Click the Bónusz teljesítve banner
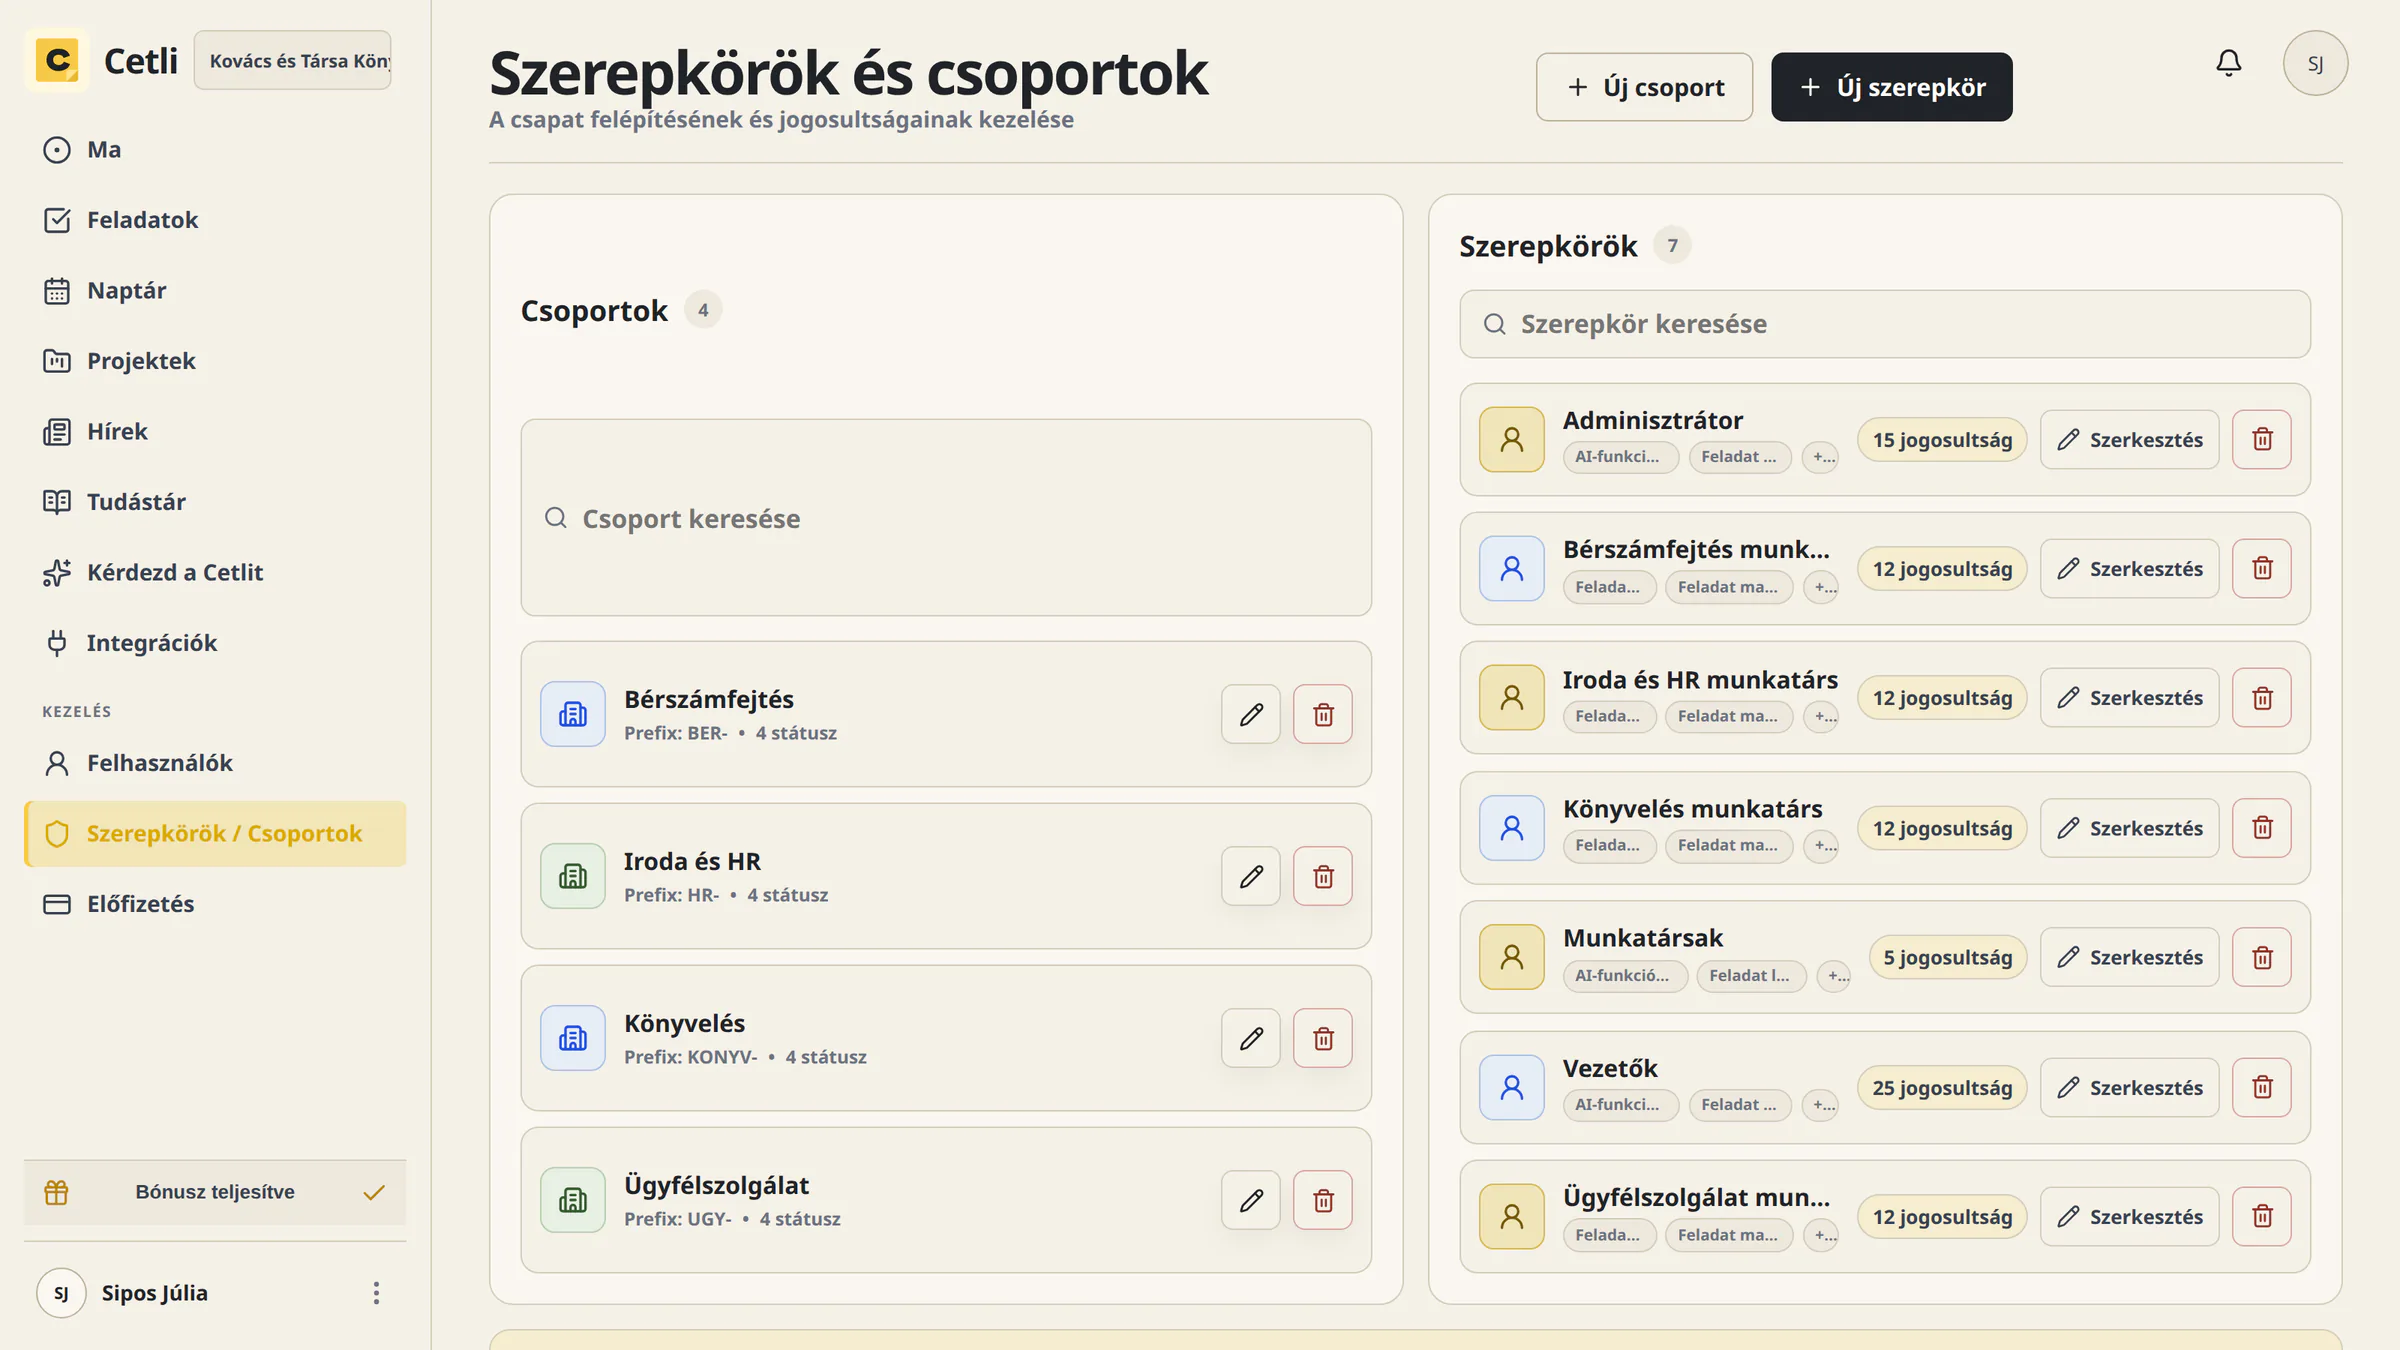The width and height of the screenshot is (2400, 1350). tap(215, 1192)
